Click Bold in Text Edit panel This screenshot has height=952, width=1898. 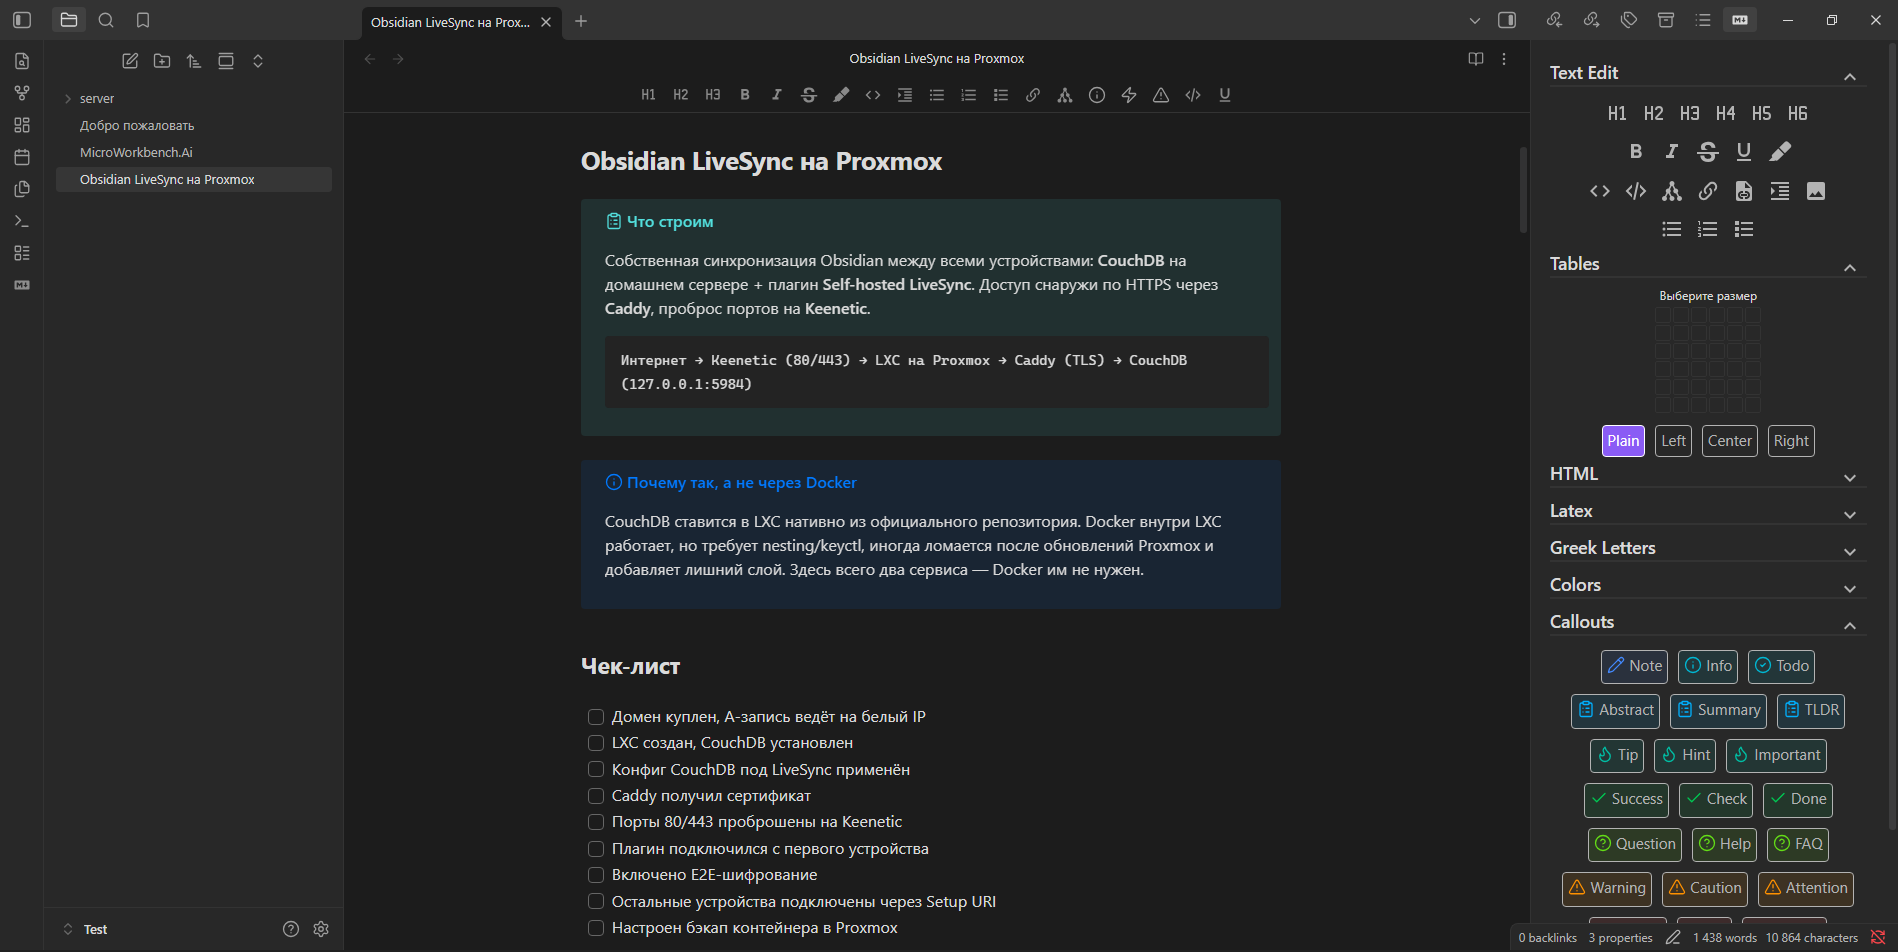[x=1636, y=151]
